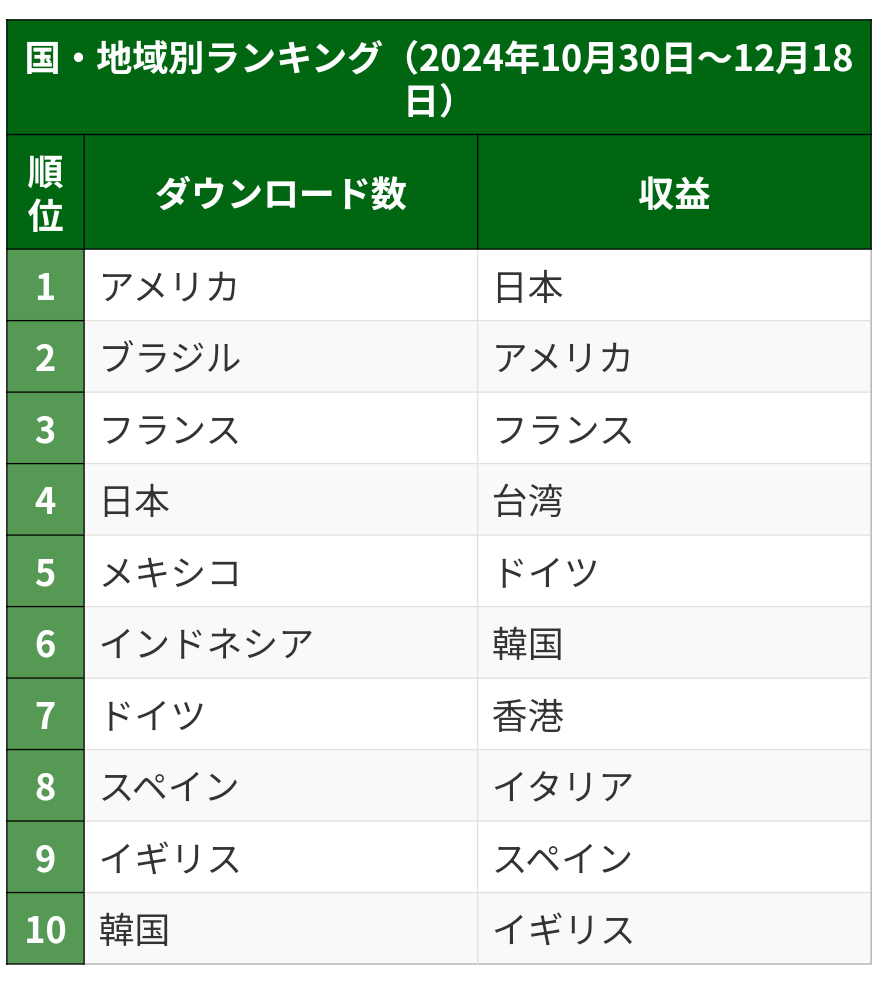The image size is (888, 989).
Task: Click フランス in the revenue column
Action: (x=563, y=430)
